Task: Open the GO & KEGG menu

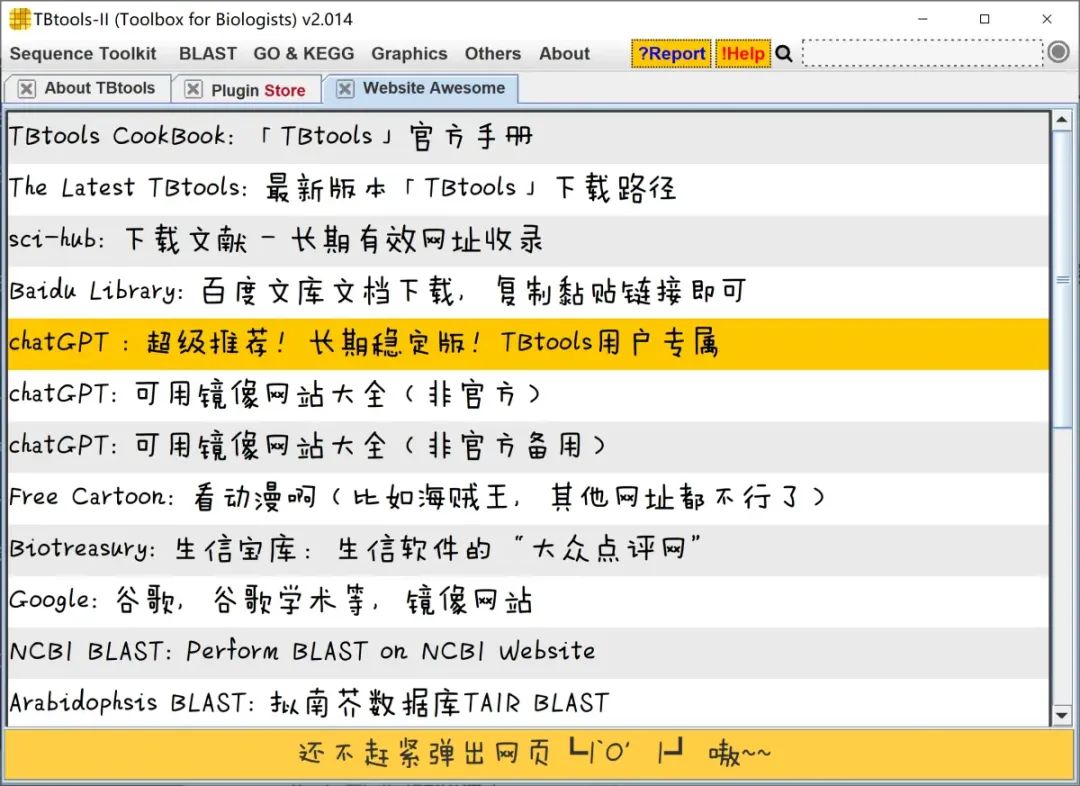Action: pyautogui.click(x=304, y=54)
